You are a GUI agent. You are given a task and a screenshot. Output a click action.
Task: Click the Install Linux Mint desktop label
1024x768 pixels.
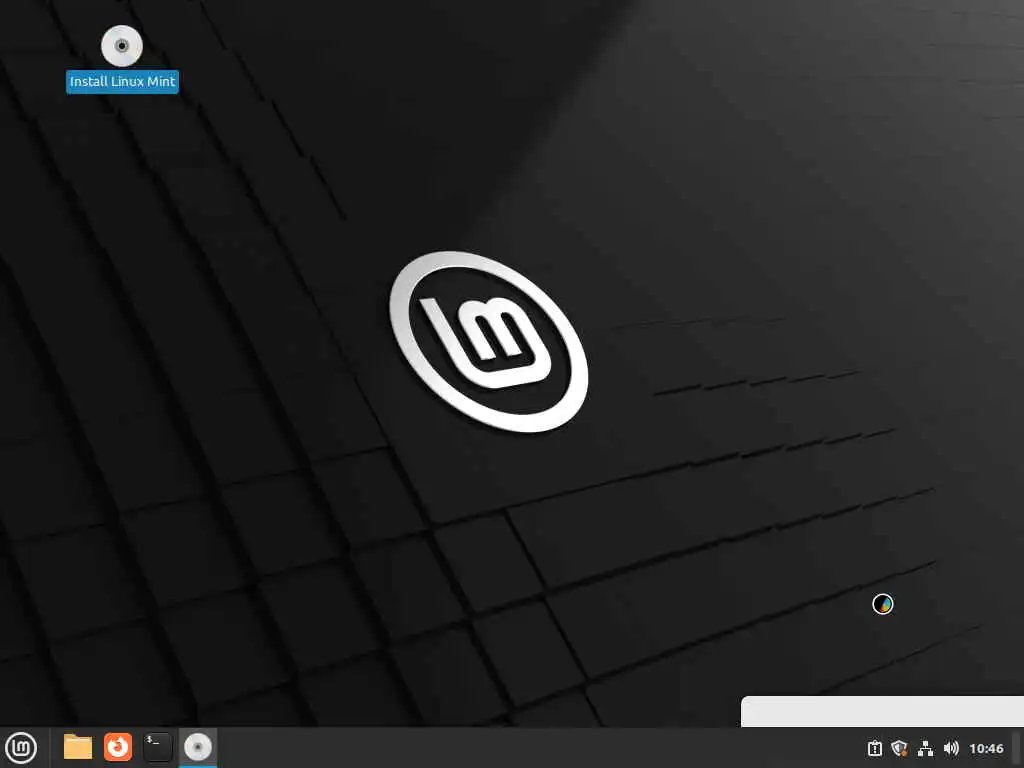click(x=122, y=82)
